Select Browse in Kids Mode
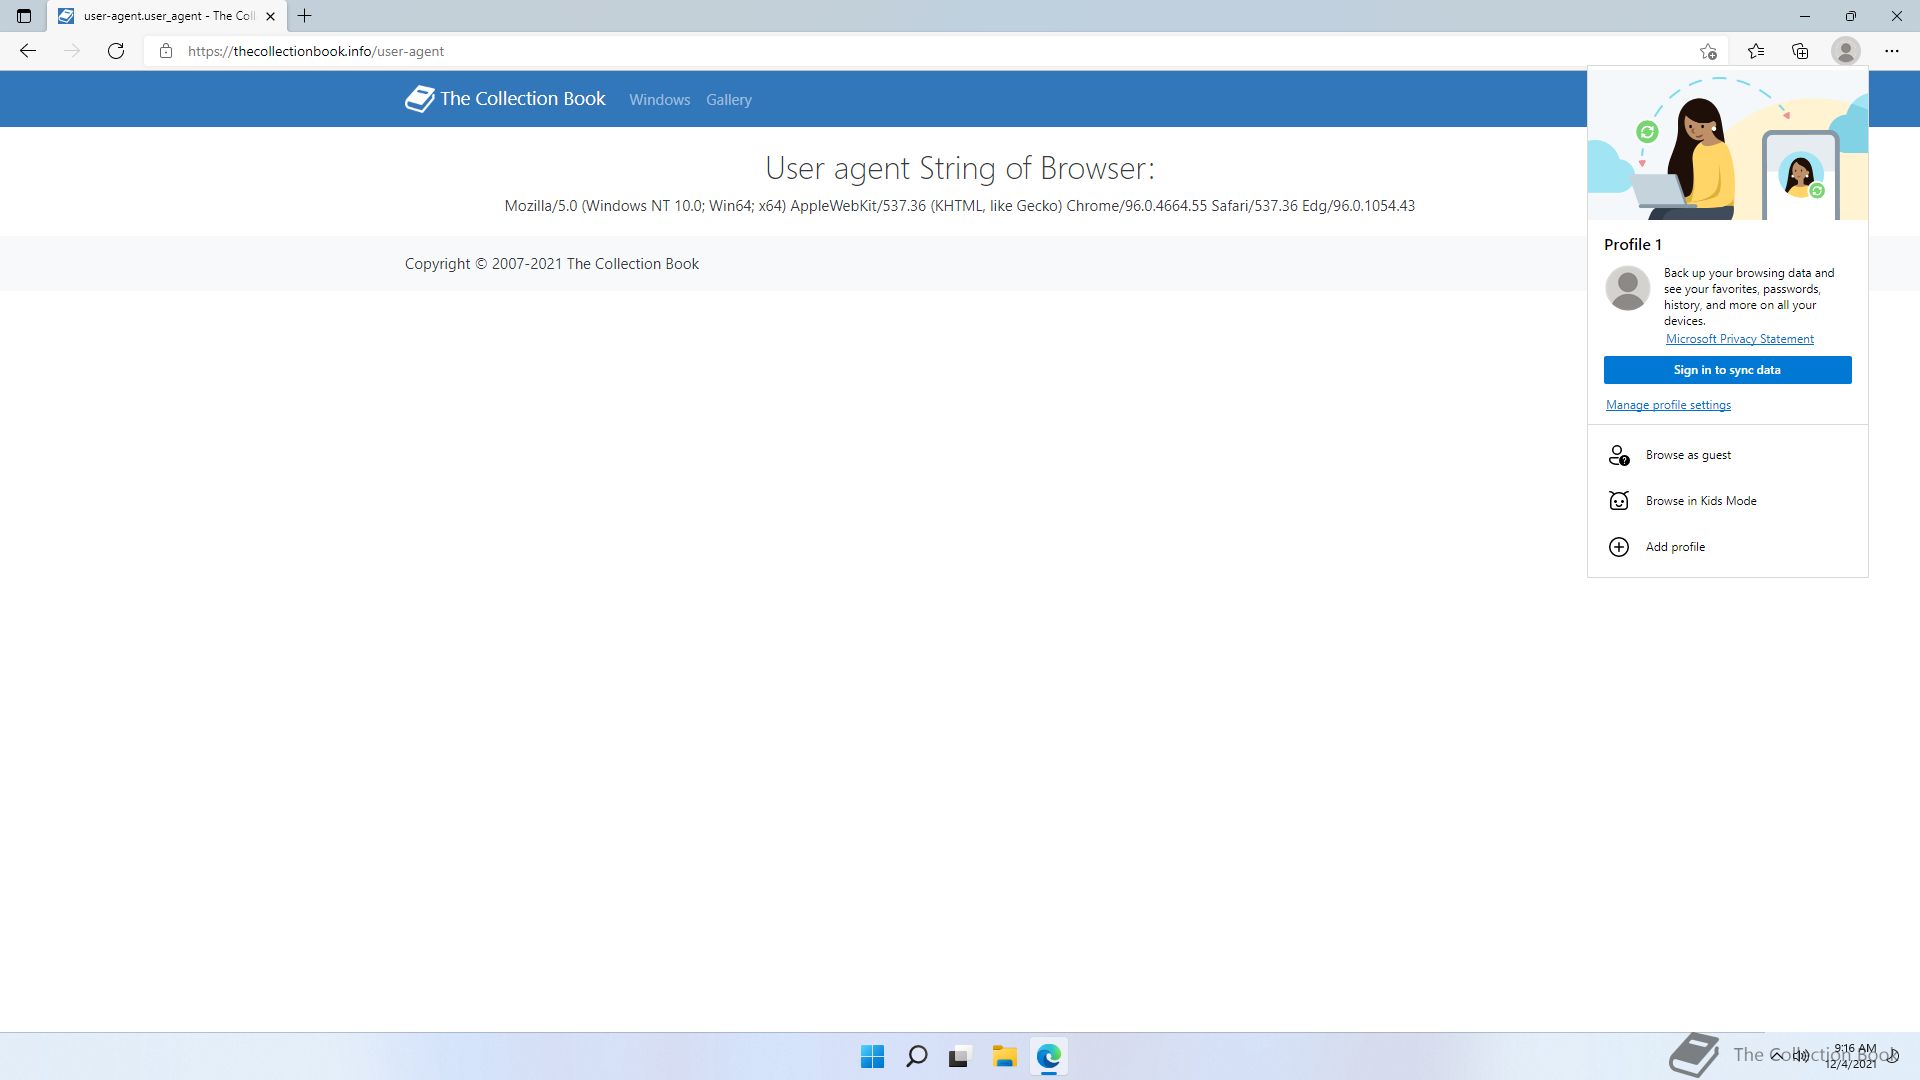The height and width of the screenshot is (1080, 1920). coord(1700,501)
